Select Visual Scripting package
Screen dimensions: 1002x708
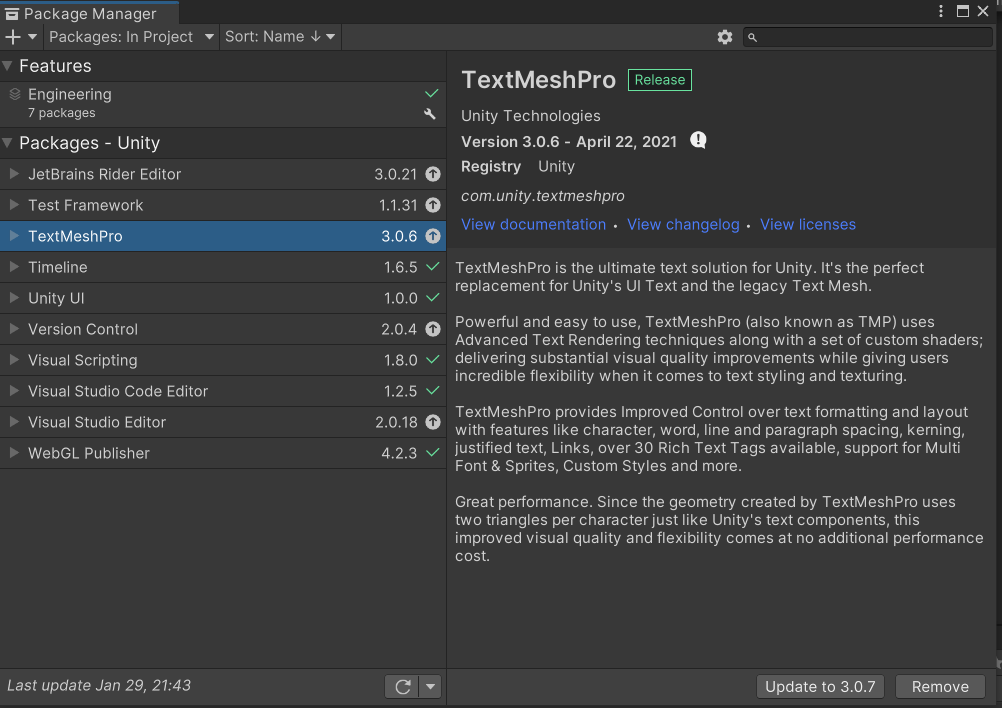pyautogui.click(x=223, y=360)
